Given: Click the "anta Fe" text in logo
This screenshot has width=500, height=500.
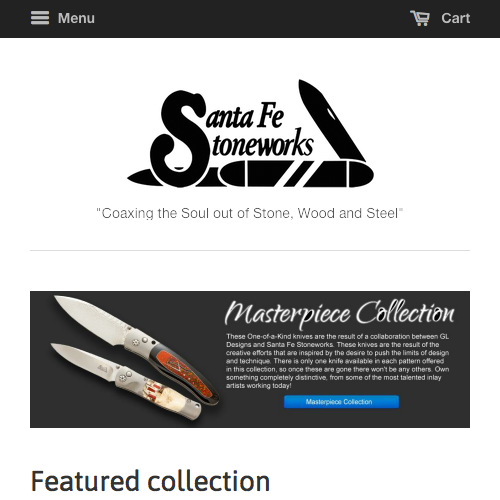Looking at the screenshot, I should coord(245,116).
